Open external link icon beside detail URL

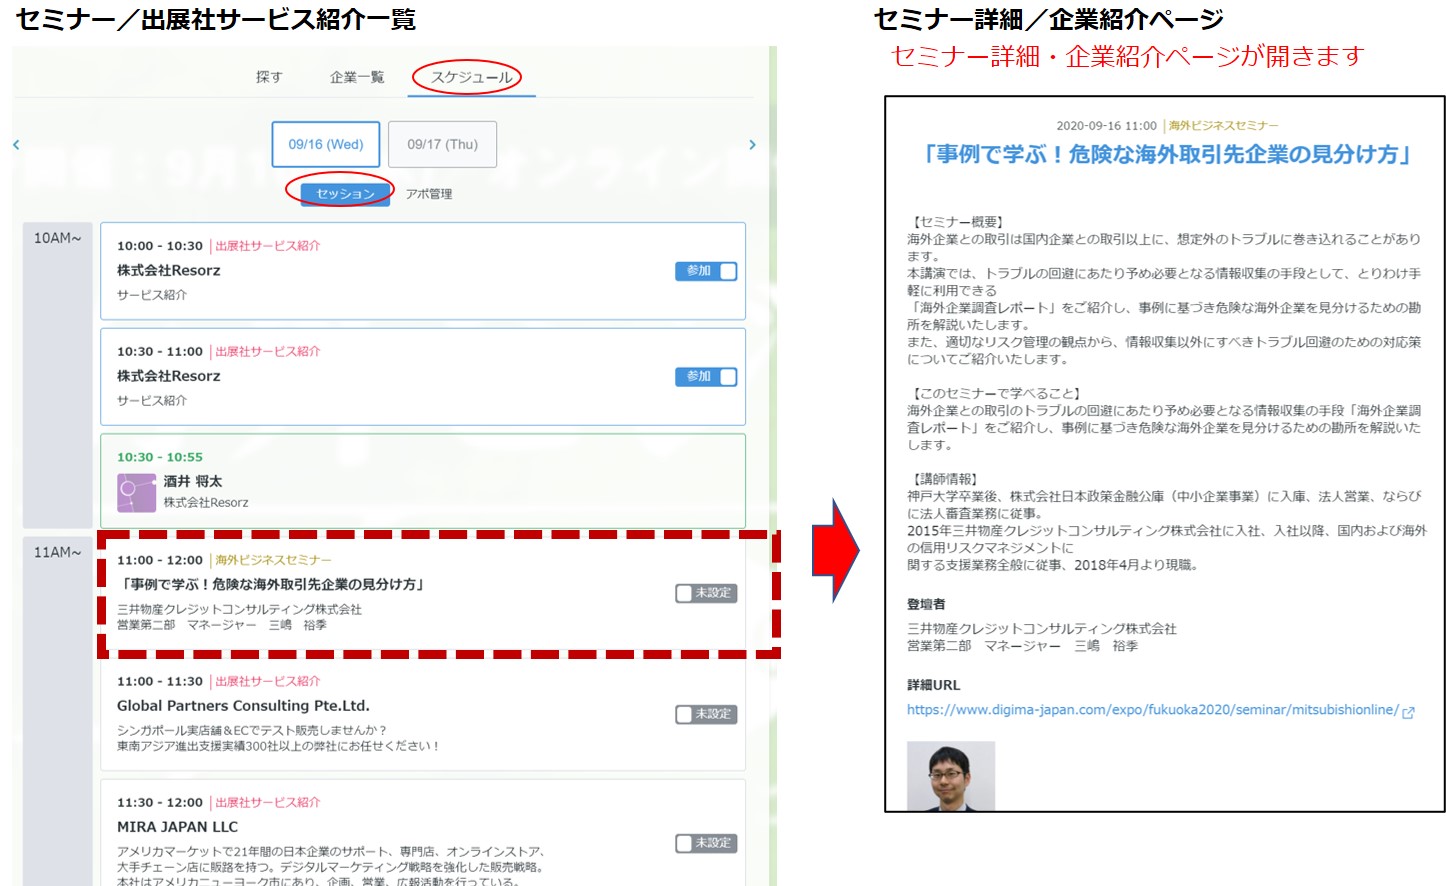click(1408, 712)
